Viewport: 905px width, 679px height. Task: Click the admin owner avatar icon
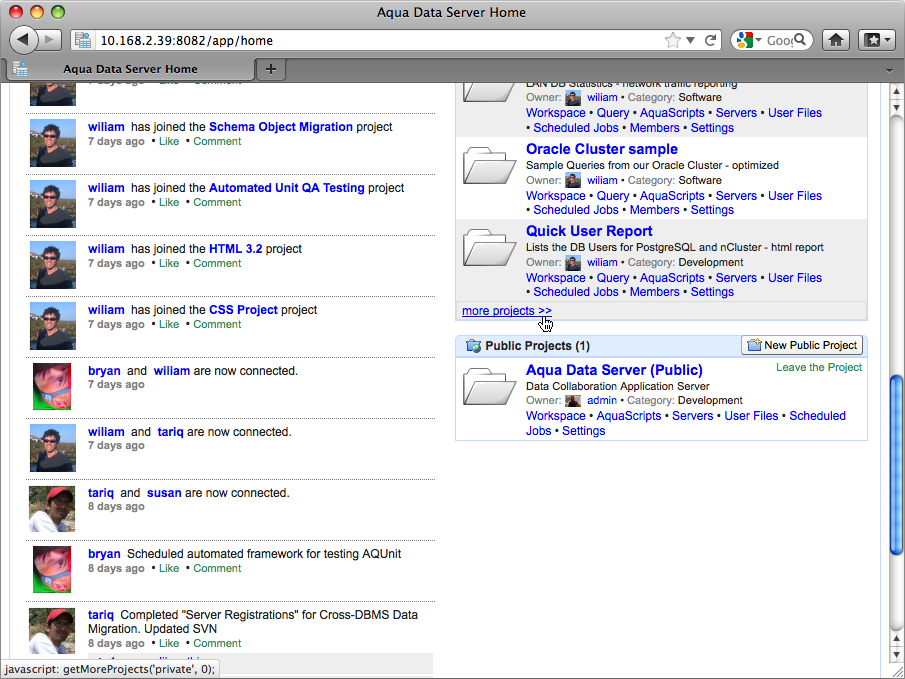coord(573,401)
